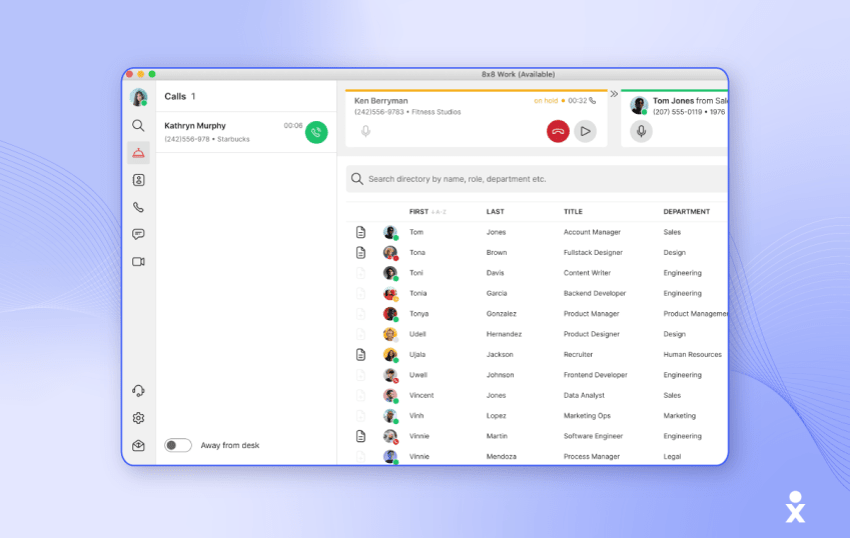Open the chat messages icon in sidebar
The width and height of the screenshot is (850, 538).
pos(138,234)
